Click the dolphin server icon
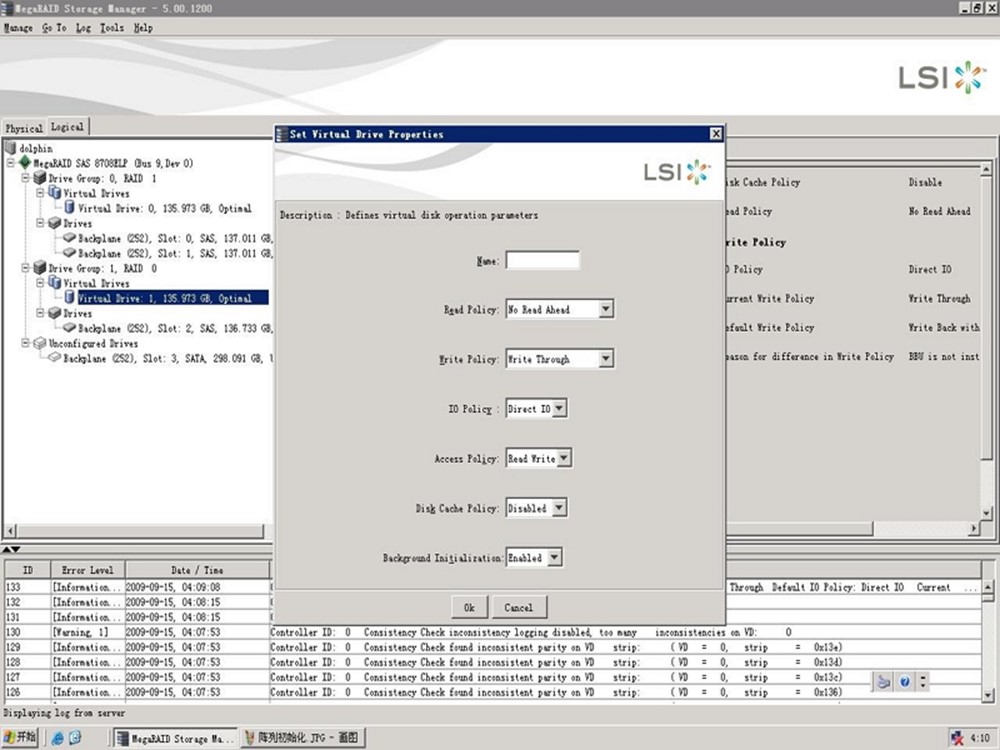This screenshot has height=750, width=1000. coord(11,148)
